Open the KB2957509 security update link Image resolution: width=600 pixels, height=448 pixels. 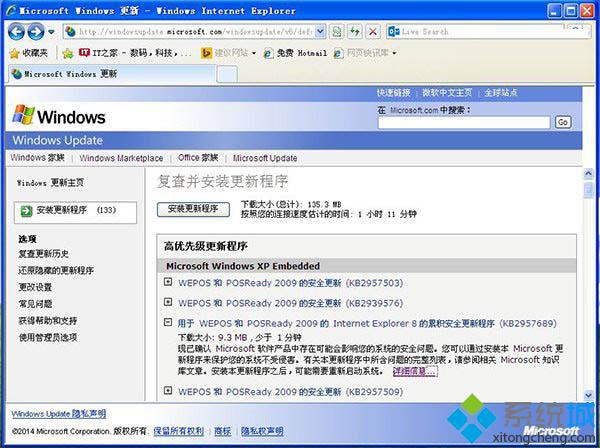[x=290, y=392]
